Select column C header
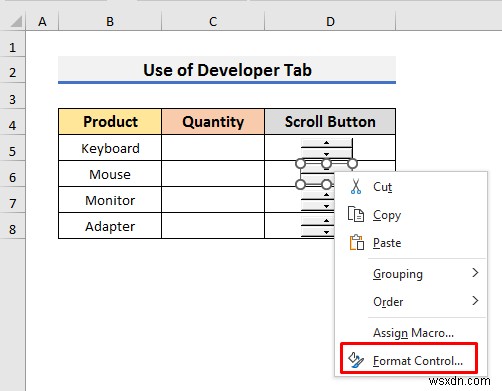Viewport: 502px width, 391px height. [x=213, y=22]
